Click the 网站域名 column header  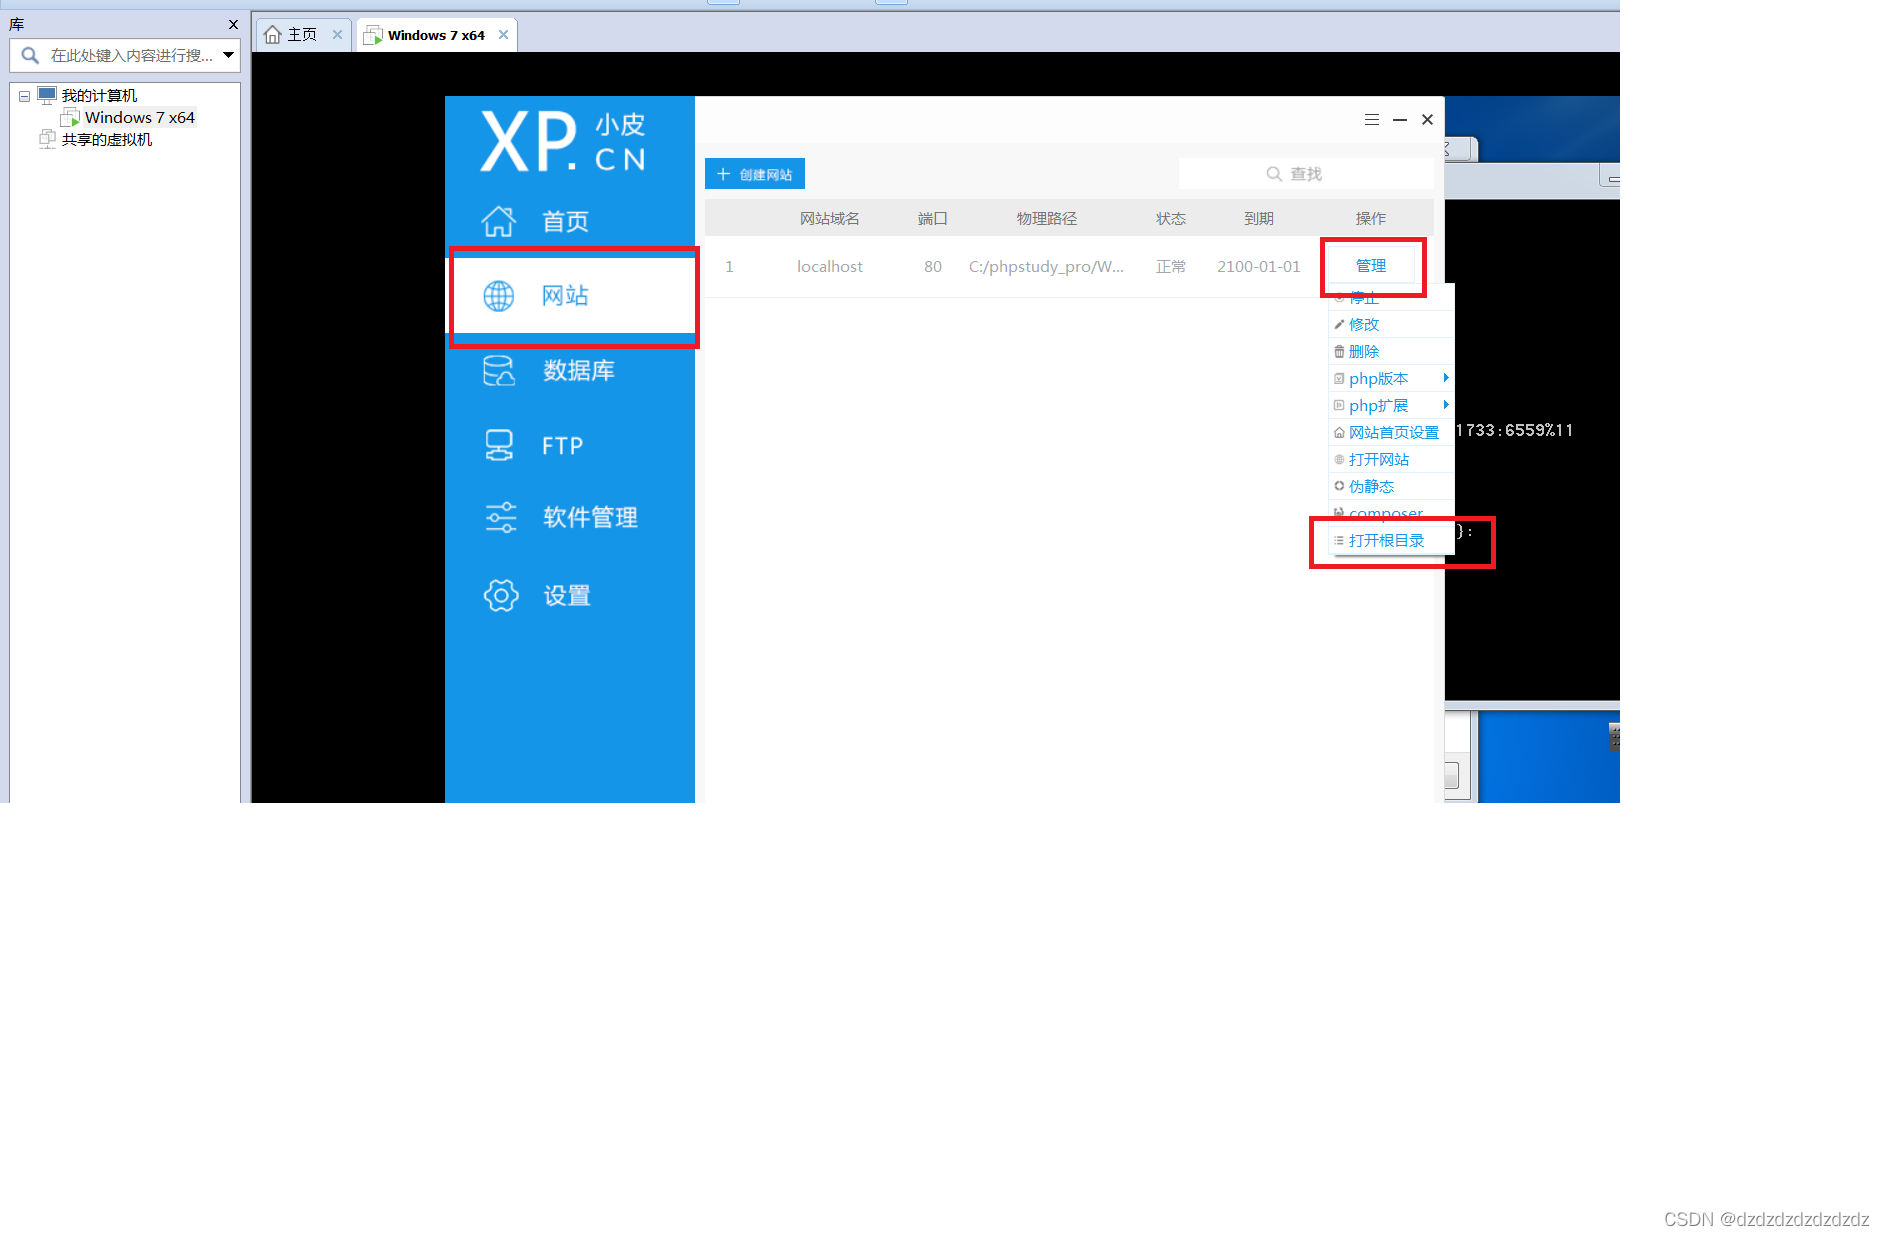click(x=830, y=218)
